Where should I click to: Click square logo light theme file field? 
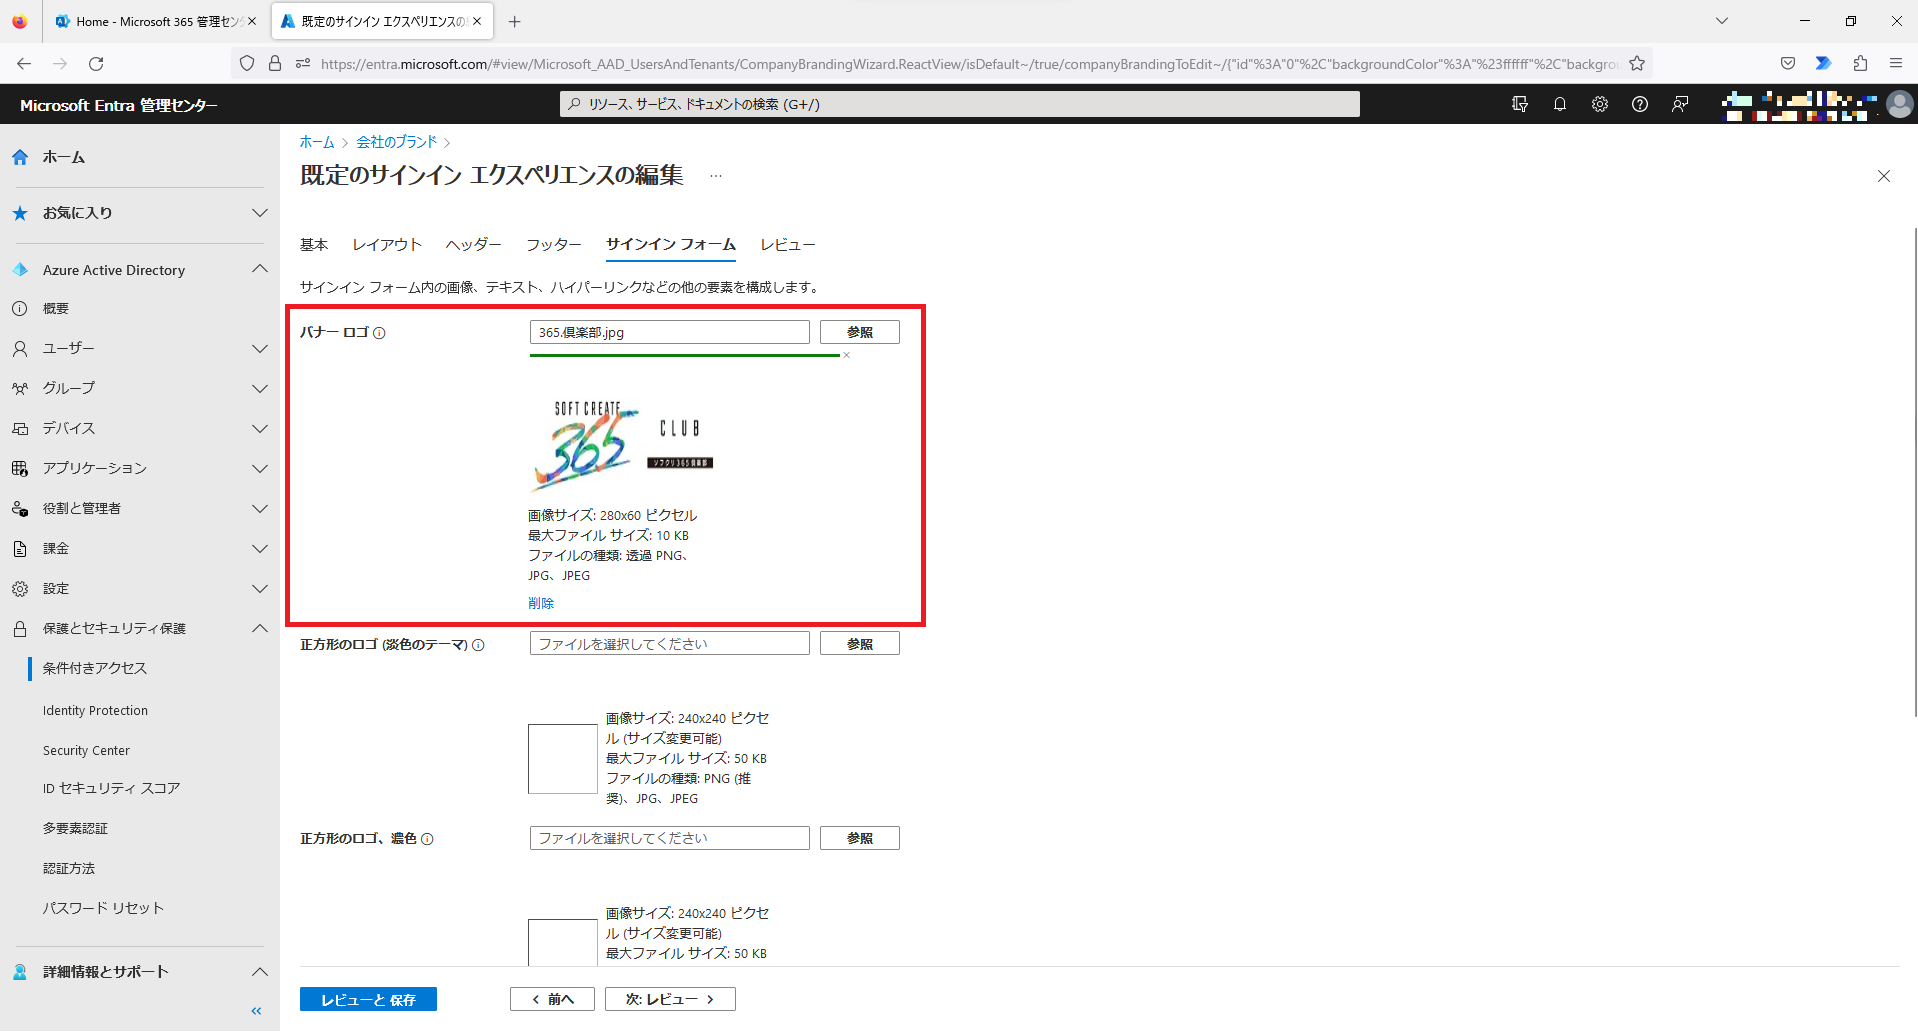[x=670, y=644]
